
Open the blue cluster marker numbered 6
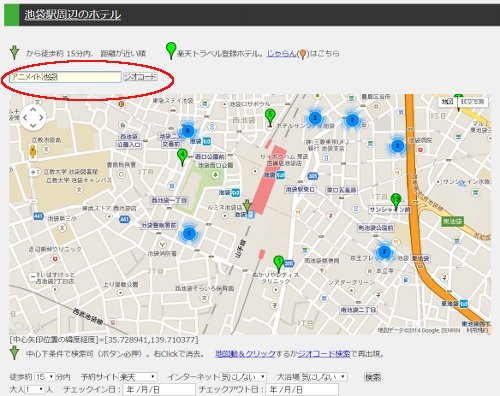188,130
